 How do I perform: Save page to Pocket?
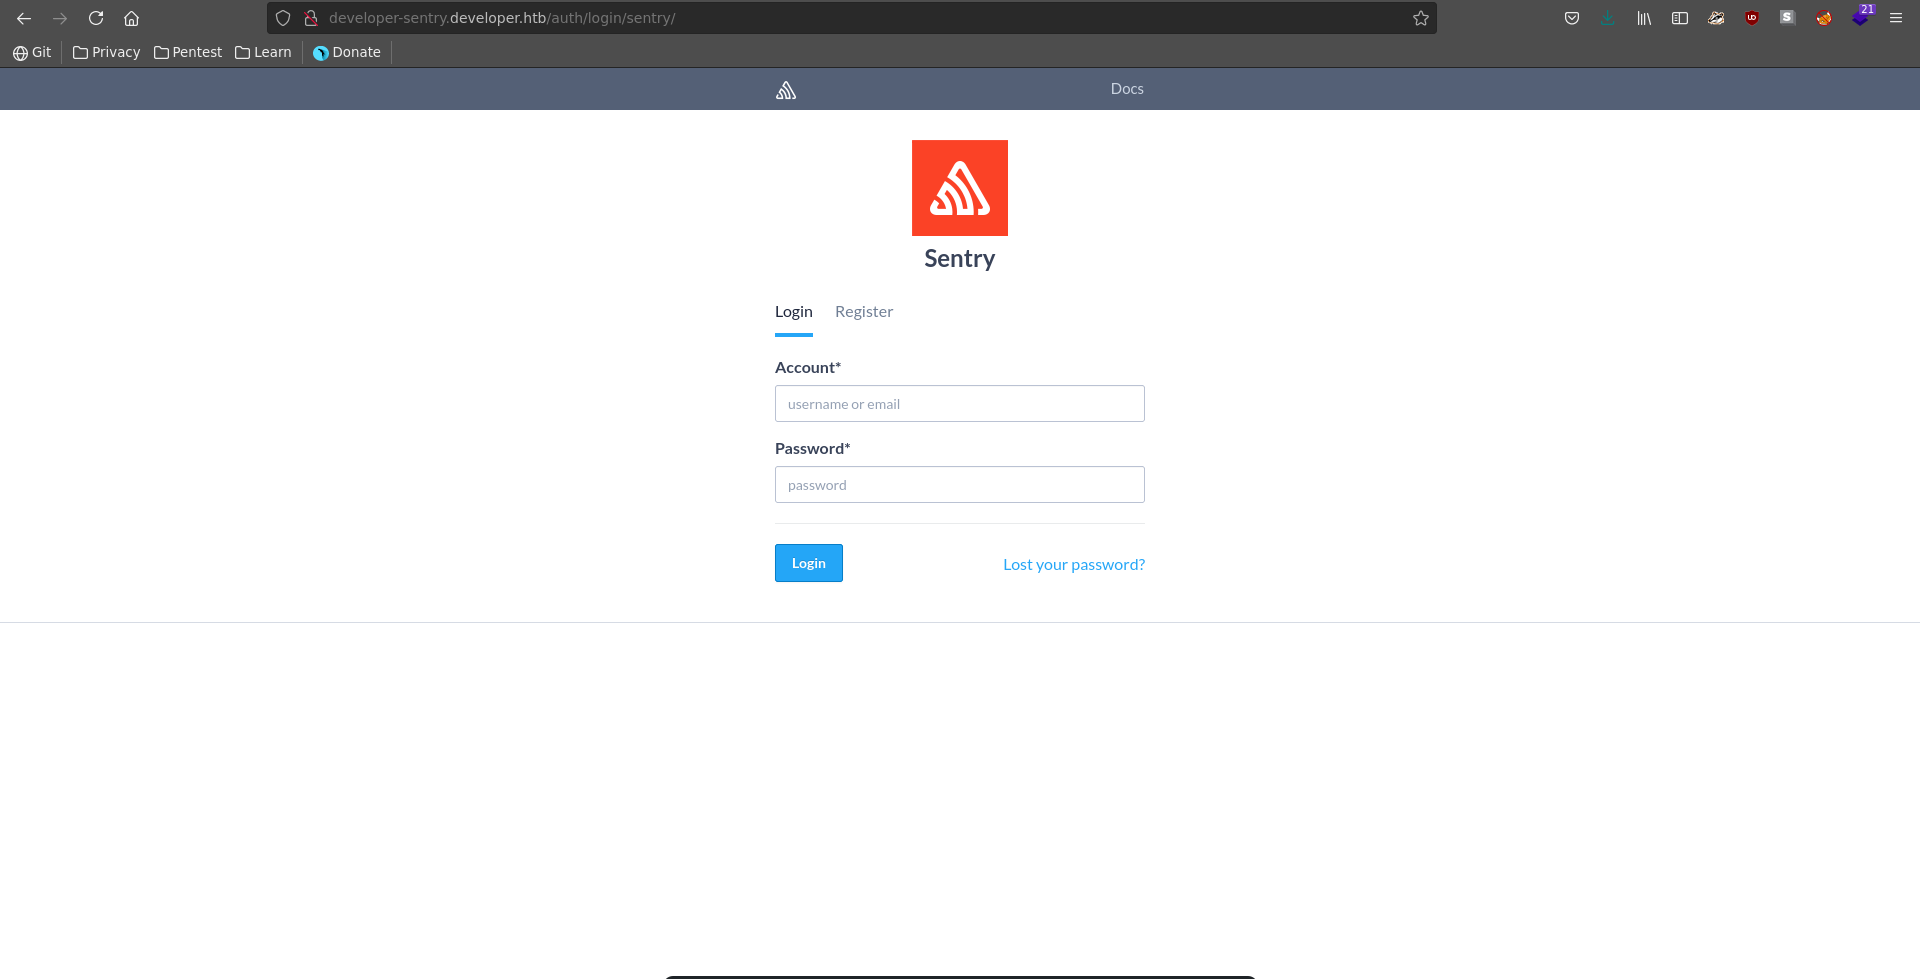click(1572, 18)
